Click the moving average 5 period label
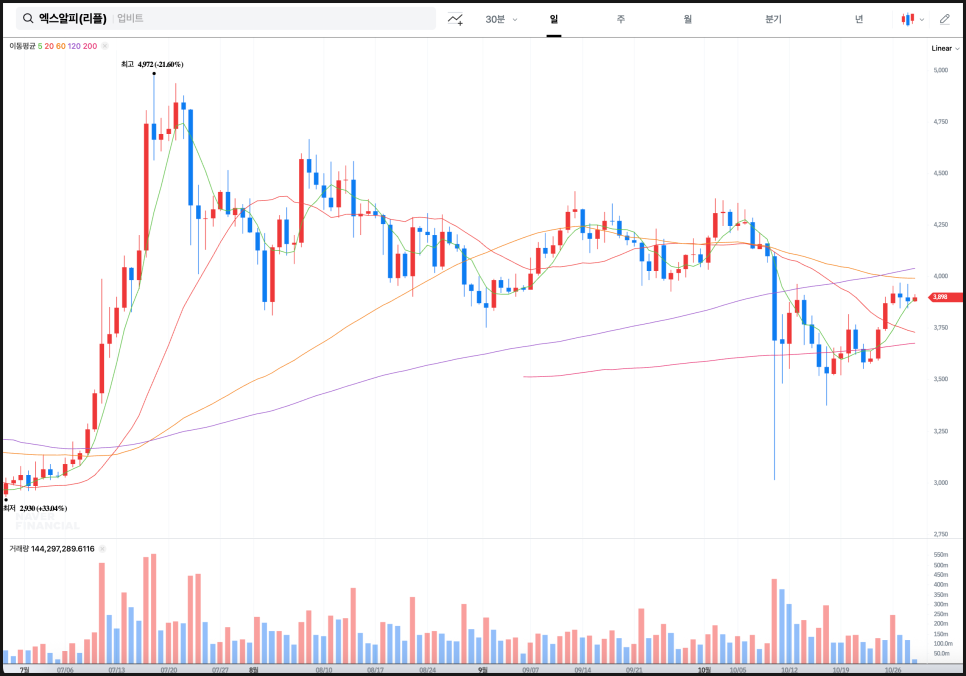This screenshot has height=676, width=966. coord(40,46)
